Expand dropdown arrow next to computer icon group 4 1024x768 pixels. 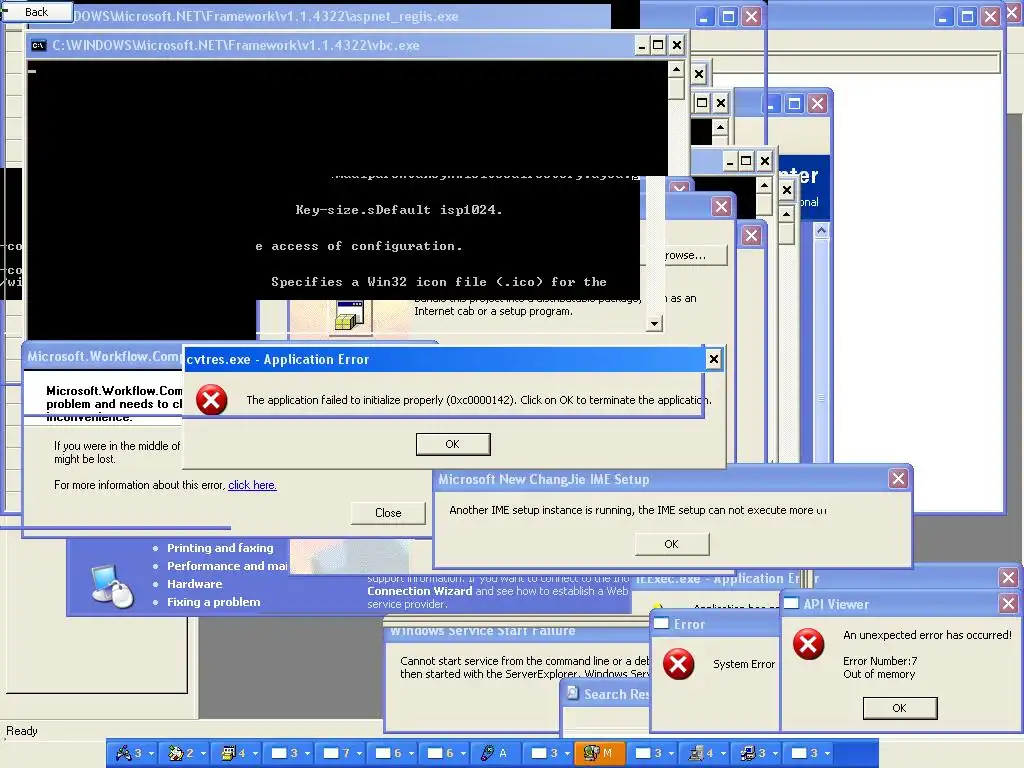[723, 754]
